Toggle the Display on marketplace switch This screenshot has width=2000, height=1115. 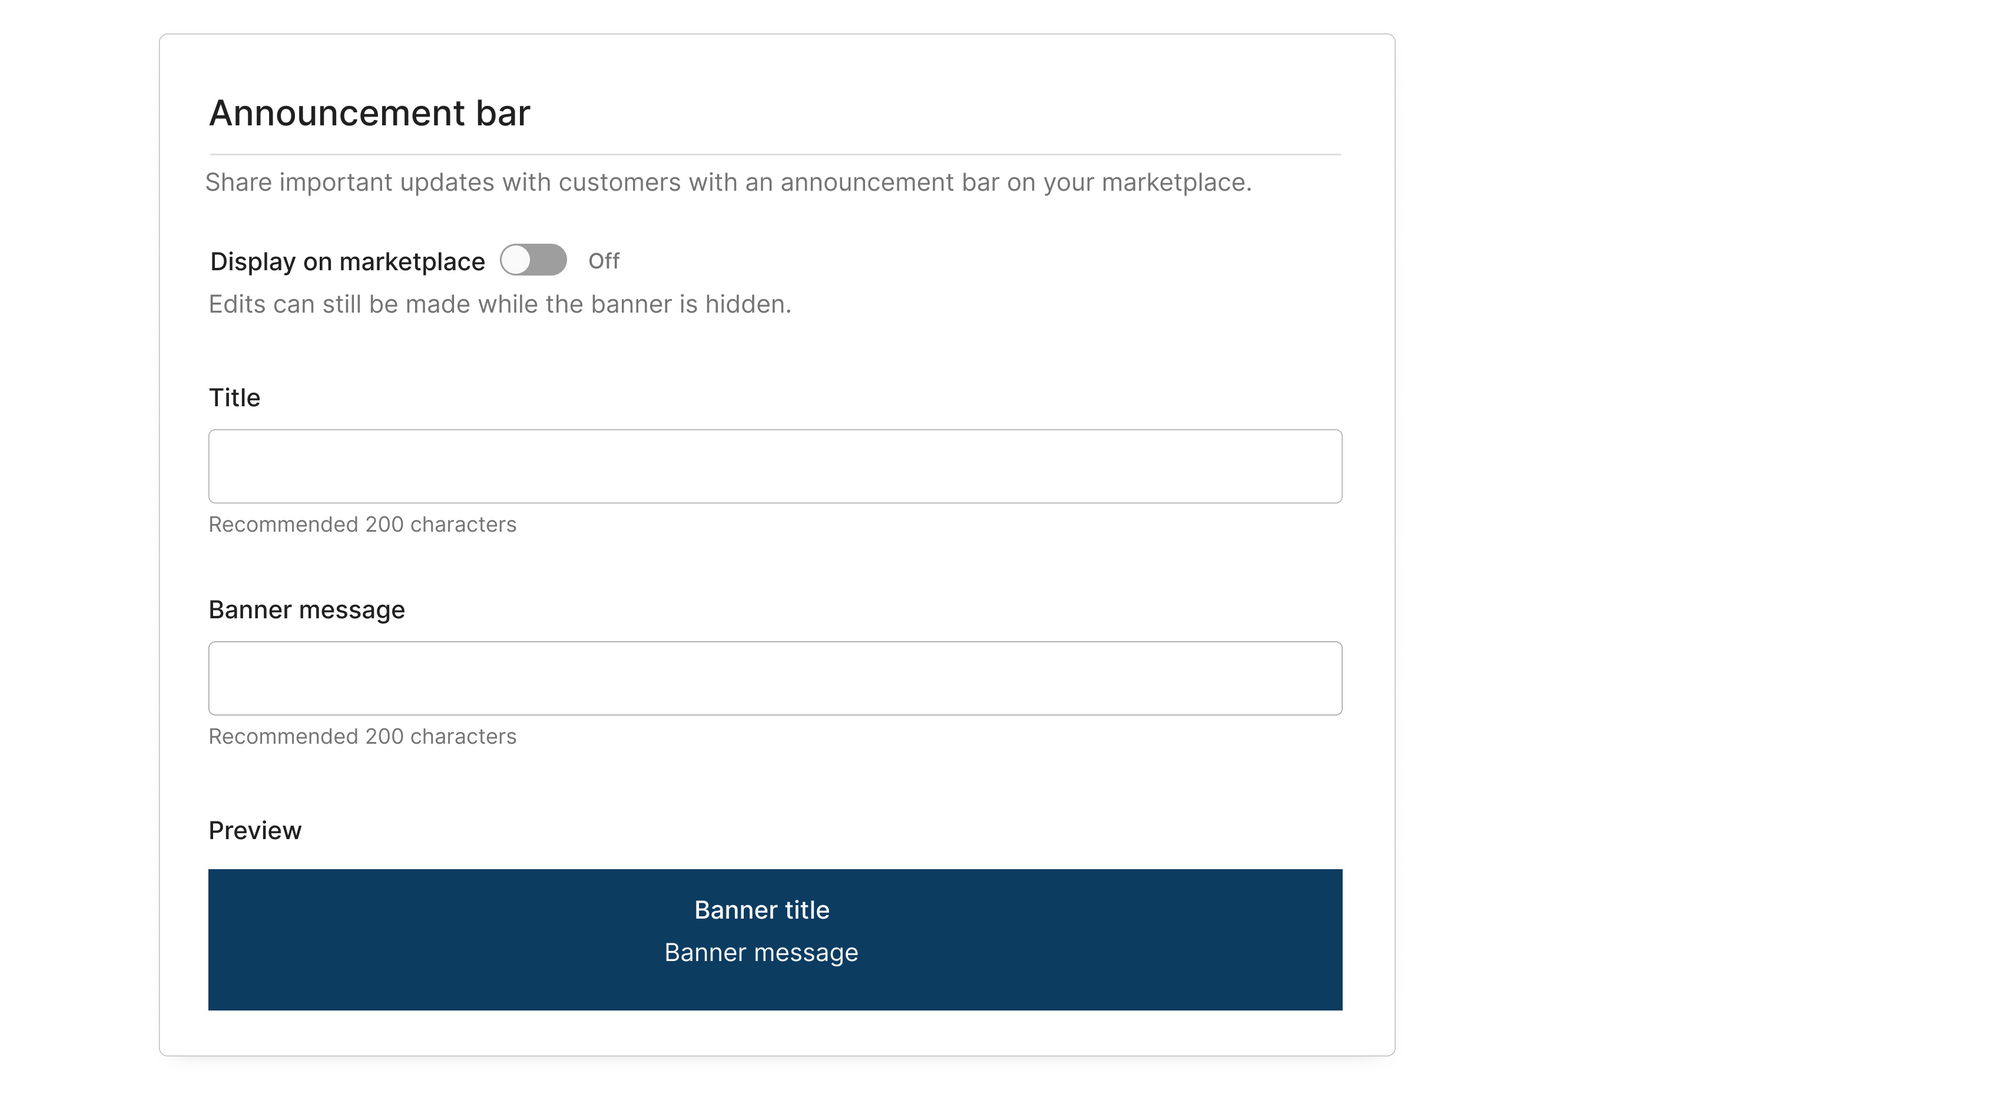[x=533, y=260]
